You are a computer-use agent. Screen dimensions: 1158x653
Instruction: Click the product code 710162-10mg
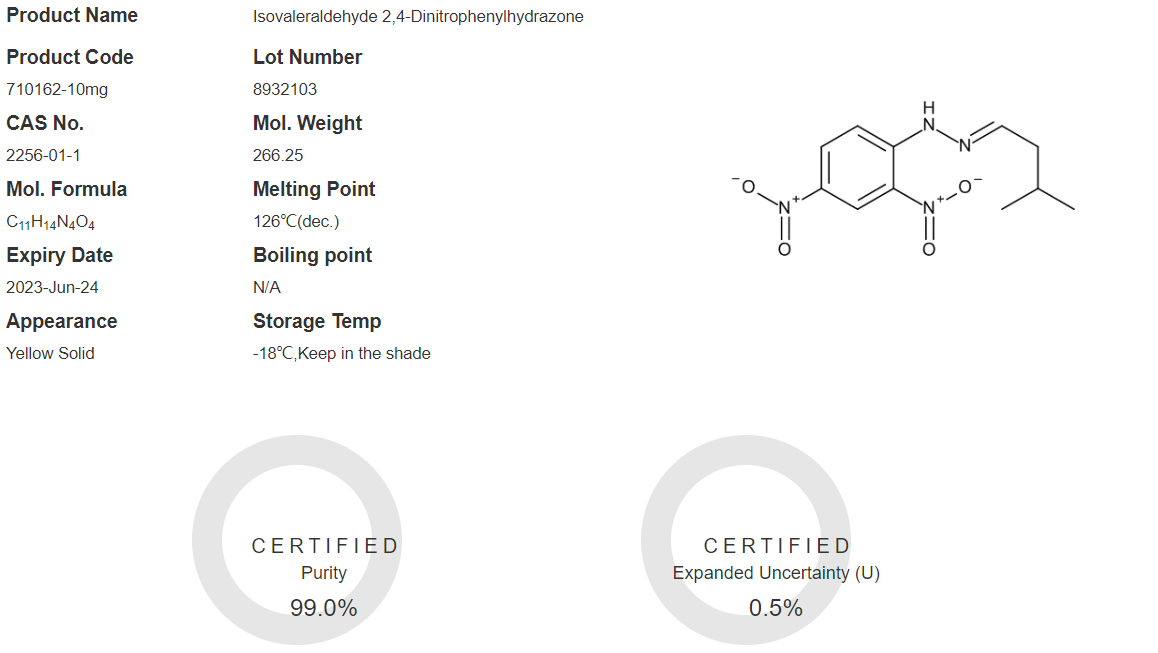coord(57,89)
